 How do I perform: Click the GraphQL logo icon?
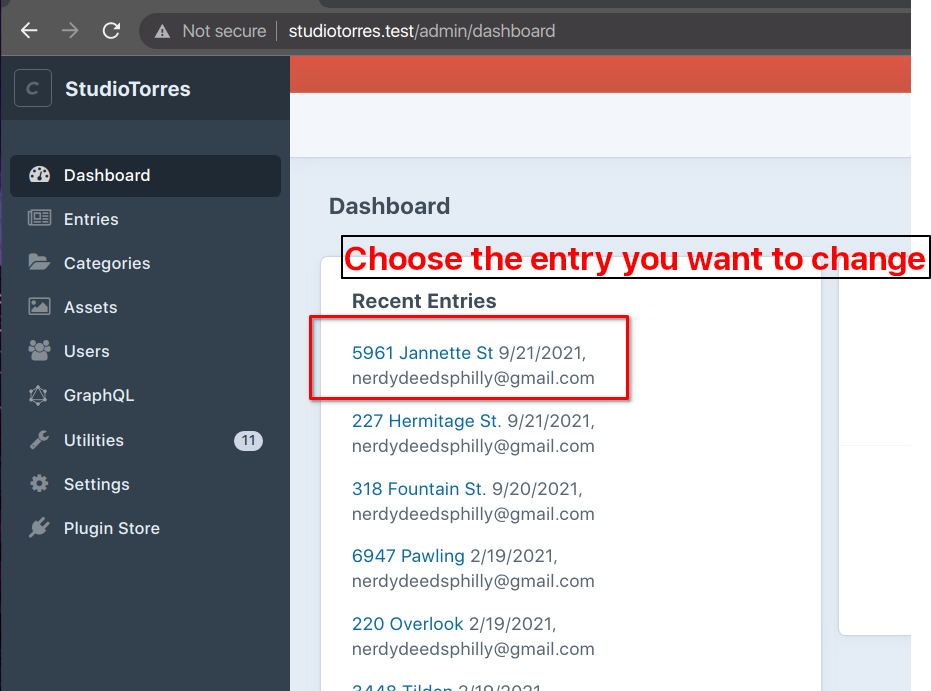(39, 395)
